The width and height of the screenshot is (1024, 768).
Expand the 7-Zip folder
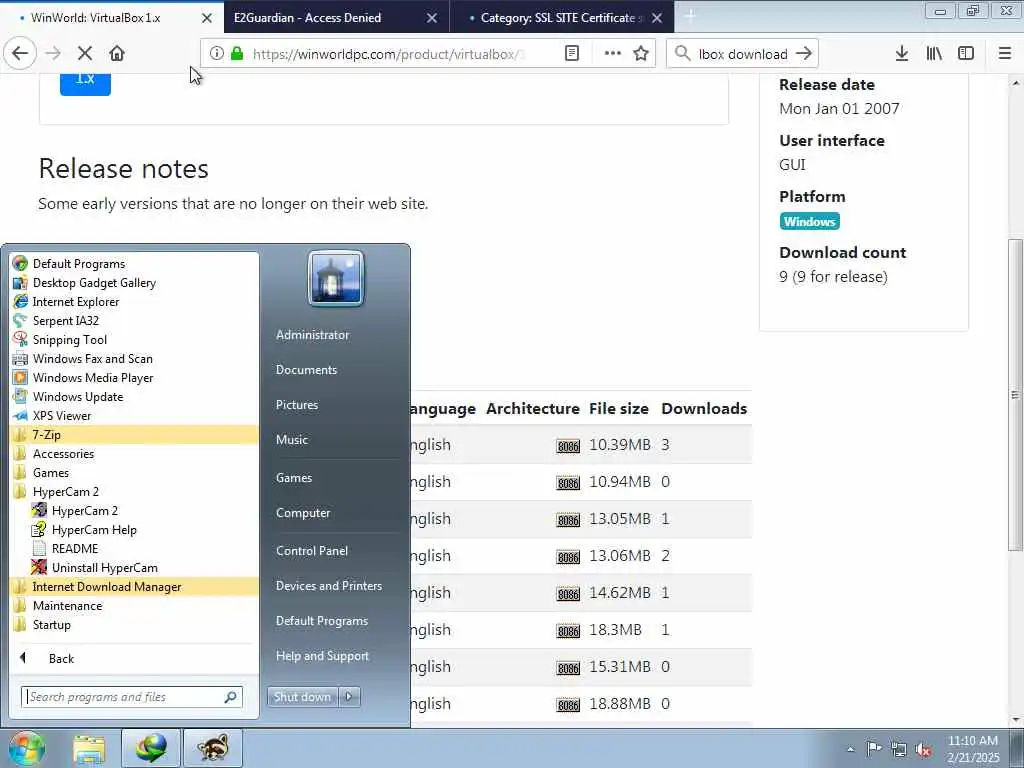pyautogui.click(x=135, y=434)
